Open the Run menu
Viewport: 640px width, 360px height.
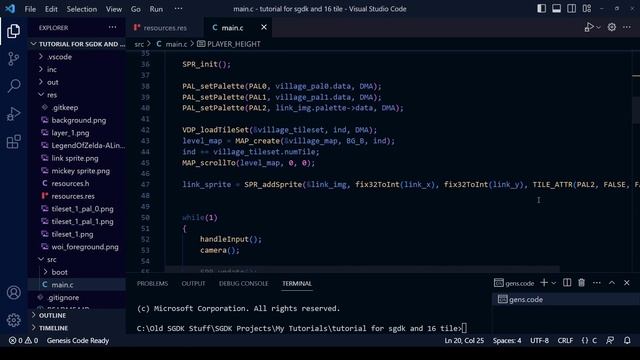[x=156, y=9]
